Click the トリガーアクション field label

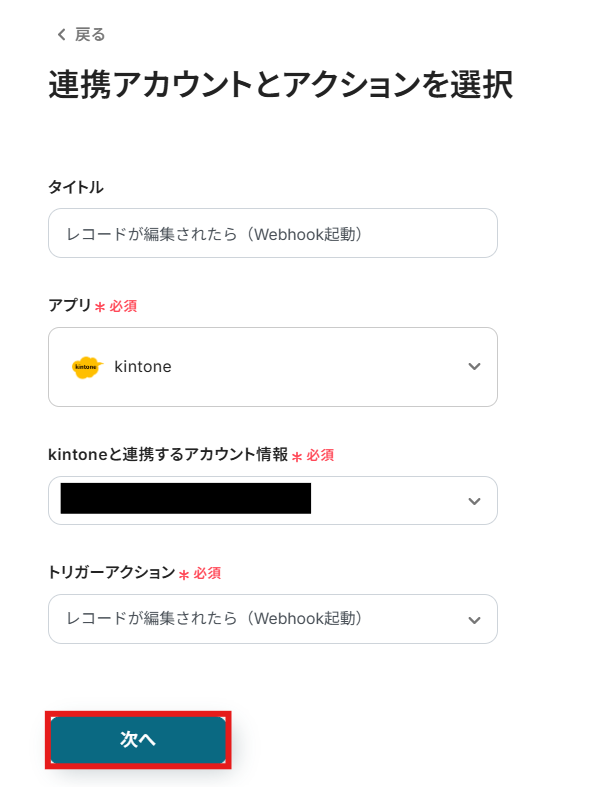(111, 573)
